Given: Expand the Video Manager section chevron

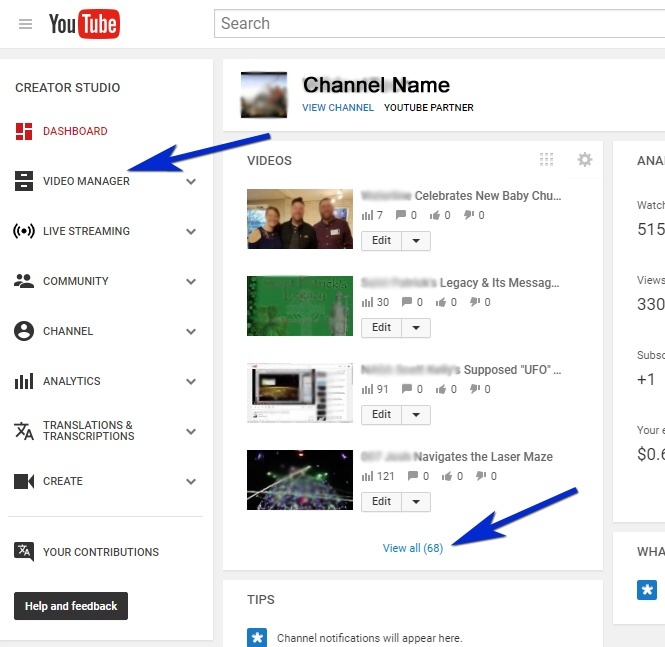Looking at the screenshot, I should (x=191, y=181).
